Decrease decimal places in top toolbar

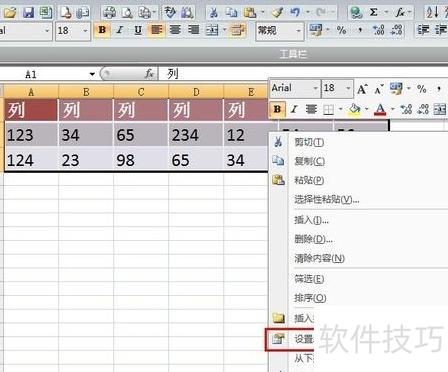click(397, 30)
